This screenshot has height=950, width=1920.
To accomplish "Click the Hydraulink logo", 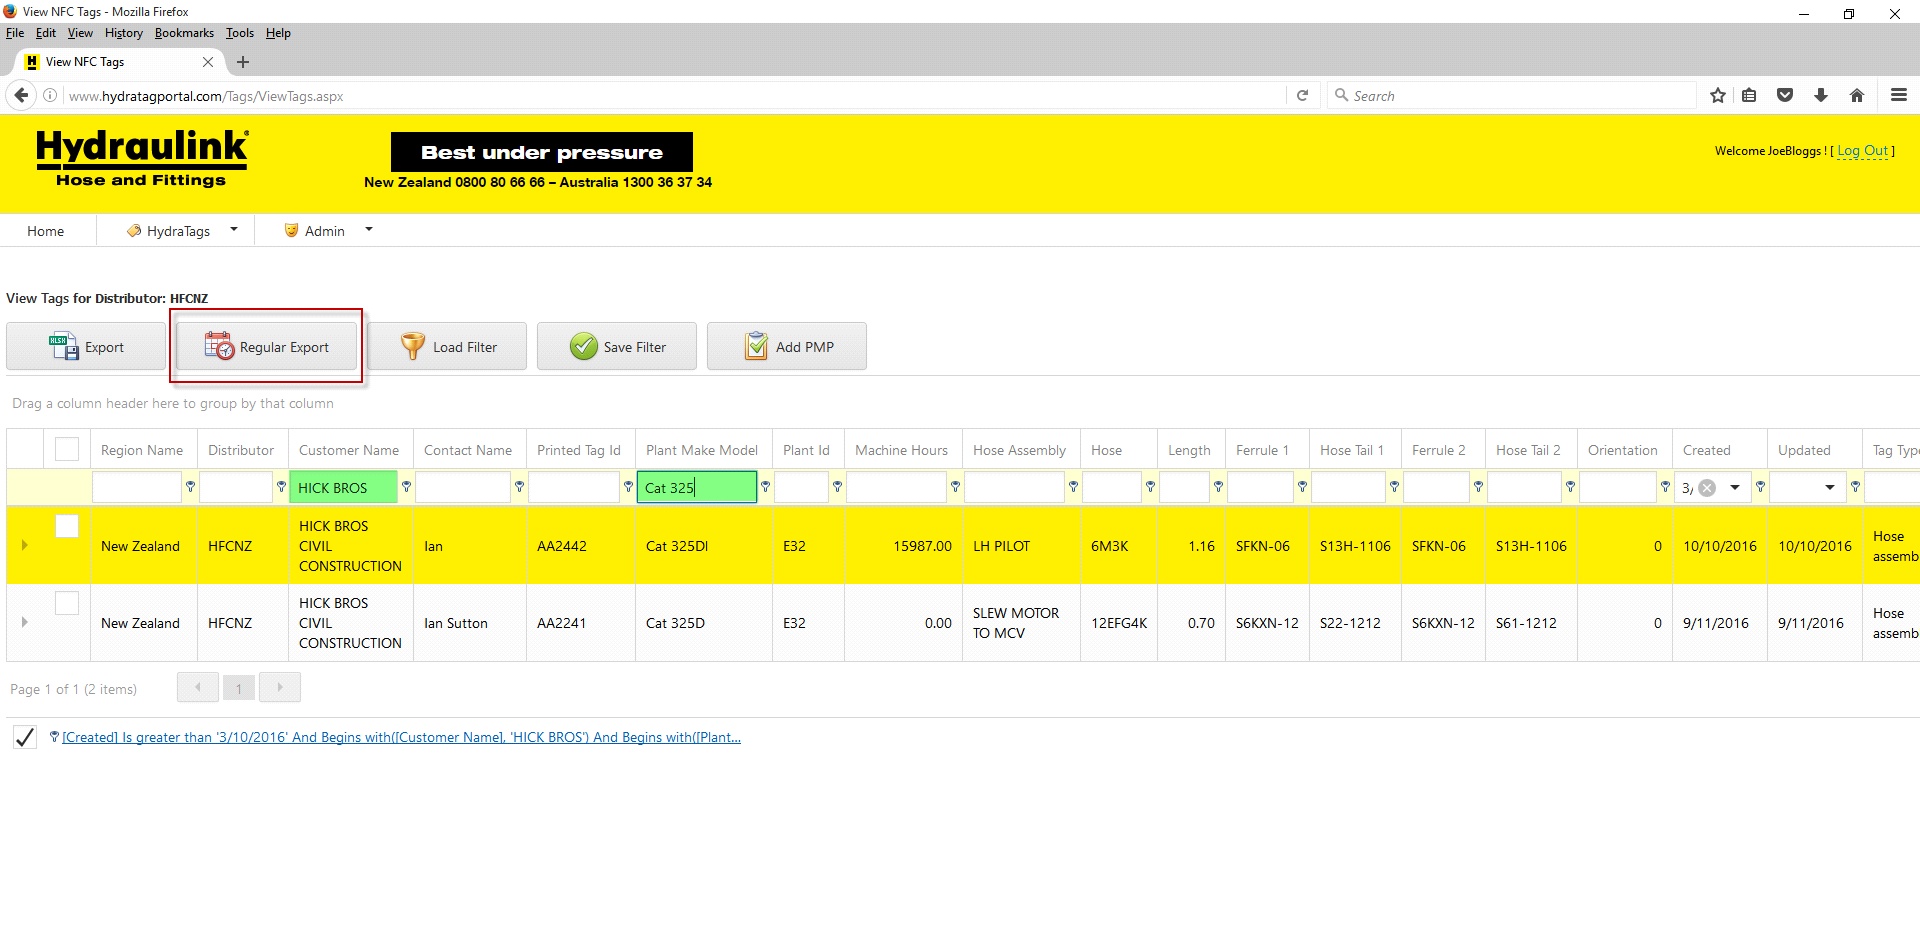I will point(142,158).
